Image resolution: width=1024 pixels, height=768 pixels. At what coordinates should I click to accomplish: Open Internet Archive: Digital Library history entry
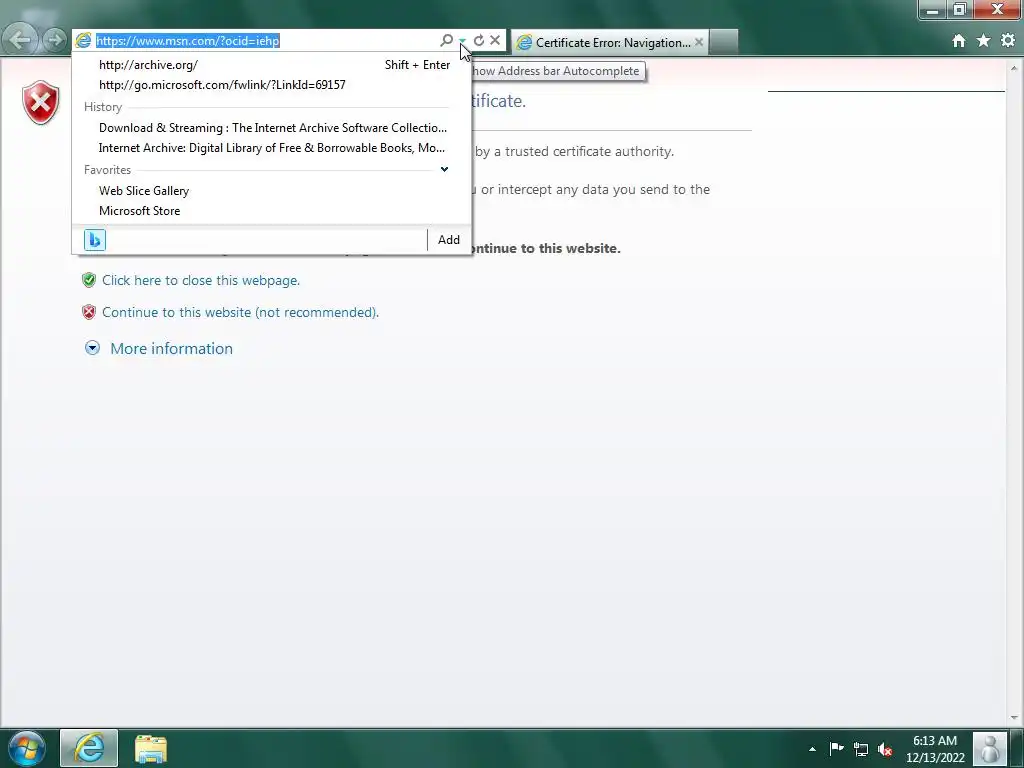272,148
